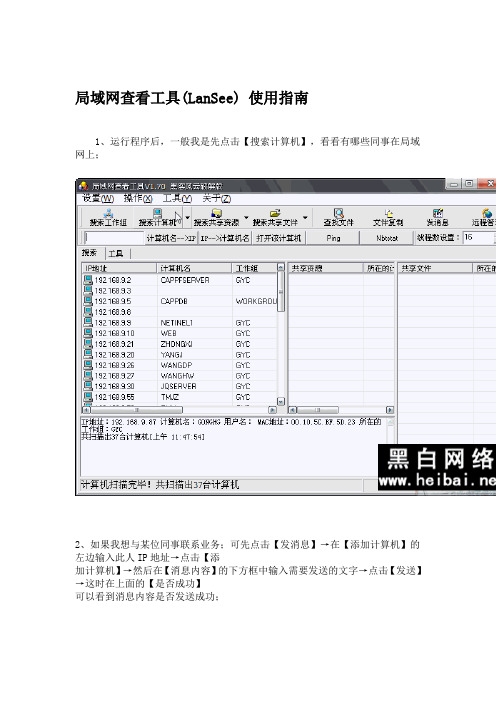Click computer icon of row 192.168.9.55
Image resolution: width=496 pixels, height=702 pixels.
coord(88,397)
